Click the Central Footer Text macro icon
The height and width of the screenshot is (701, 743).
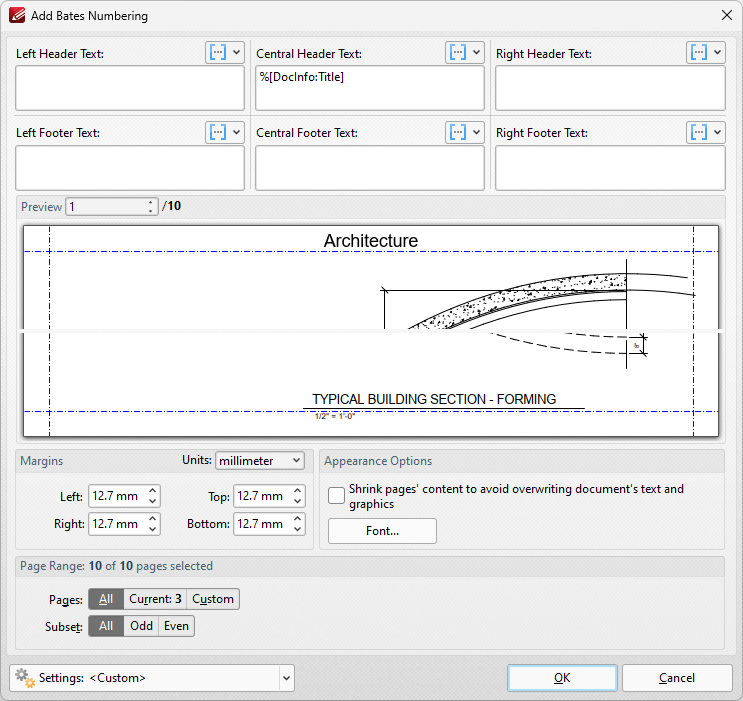pyautogui.click(x=458, y=132)
